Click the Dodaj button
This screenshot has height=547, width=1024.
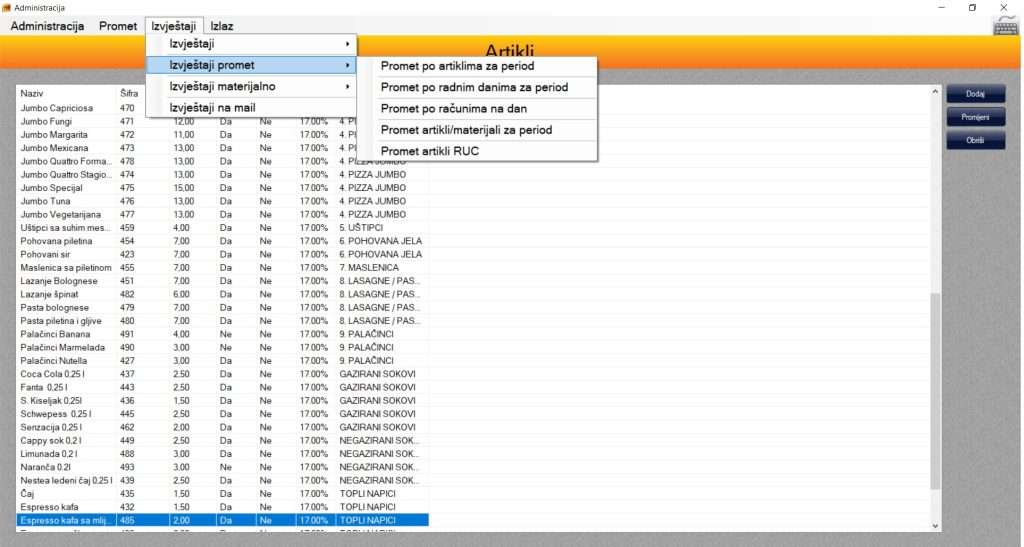tap(976, 93)
